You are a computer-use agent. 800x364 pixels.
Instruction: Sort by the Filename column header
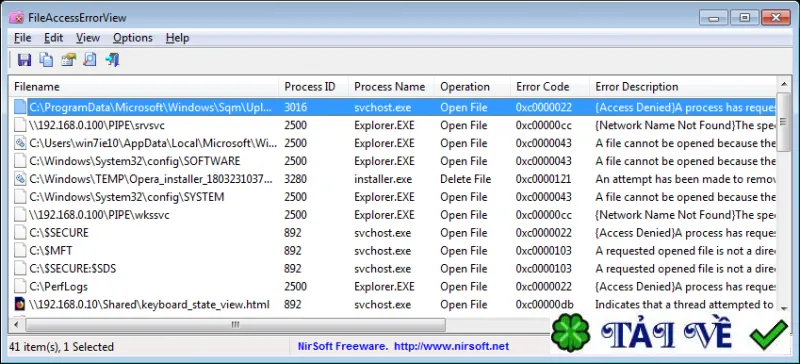coord(144,87)
